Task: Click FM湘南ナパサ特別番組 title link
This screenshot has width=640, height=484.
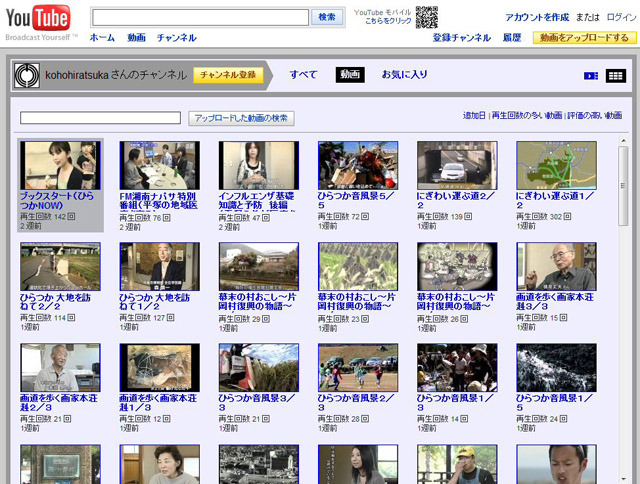Action: 158,201
